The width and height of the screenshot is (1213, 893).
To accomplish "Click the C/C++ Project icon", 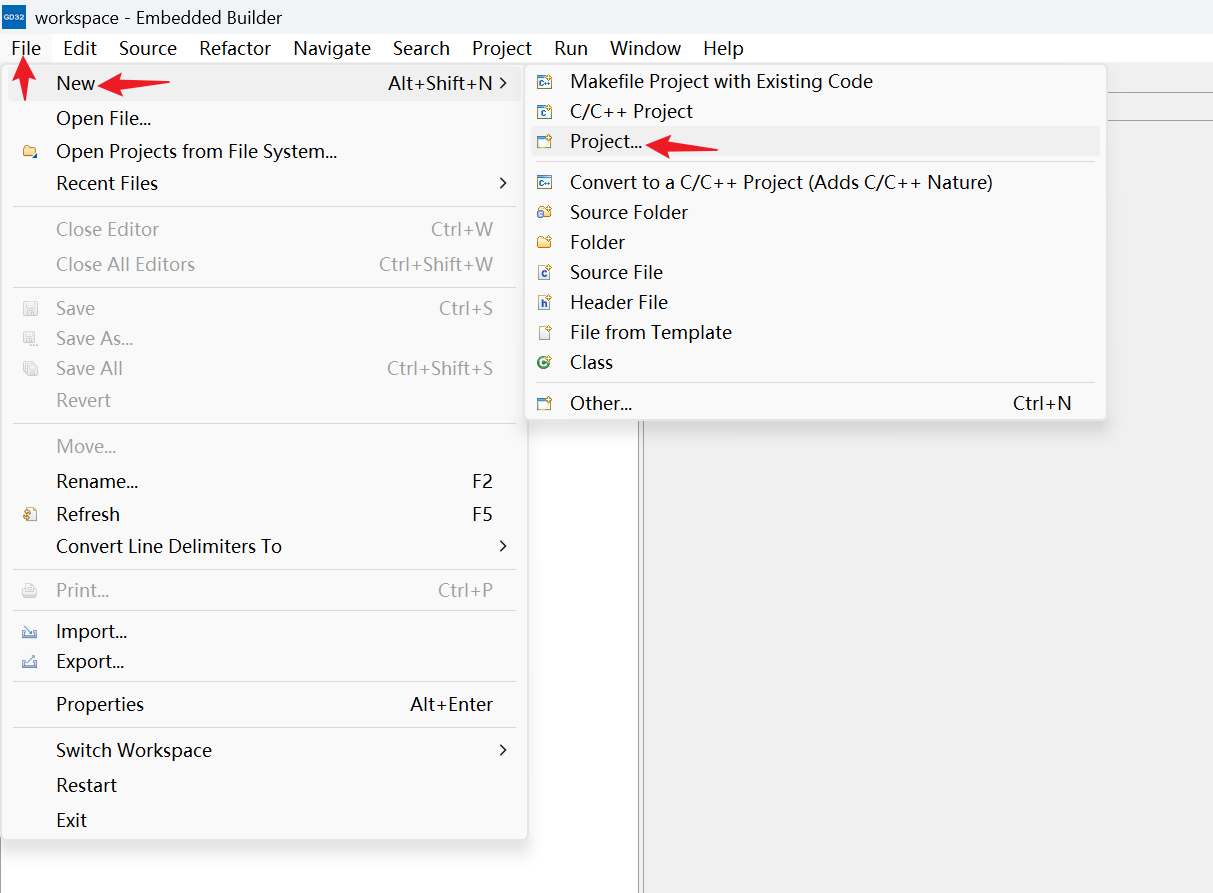I will coord(545,112).
